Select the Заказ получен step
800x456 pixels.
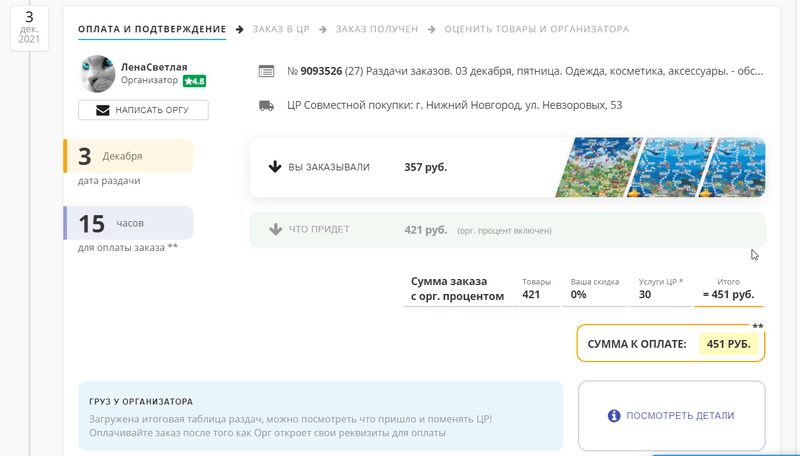[x=377, y=29]
